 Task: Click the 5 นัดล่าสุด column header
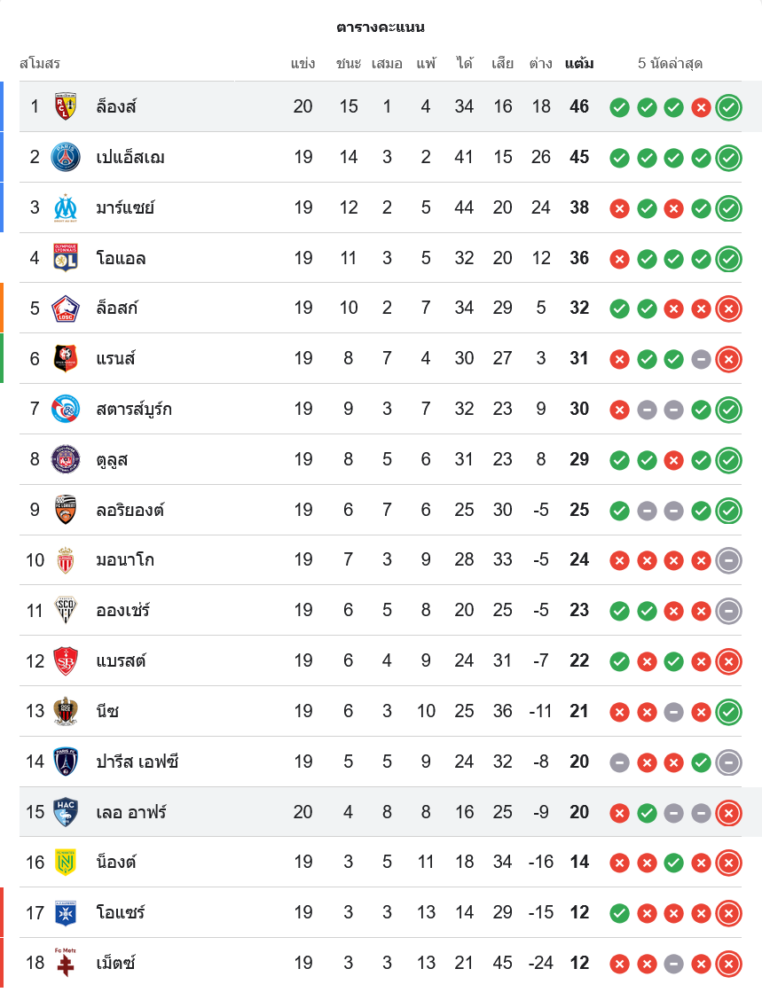coord(670,64)
